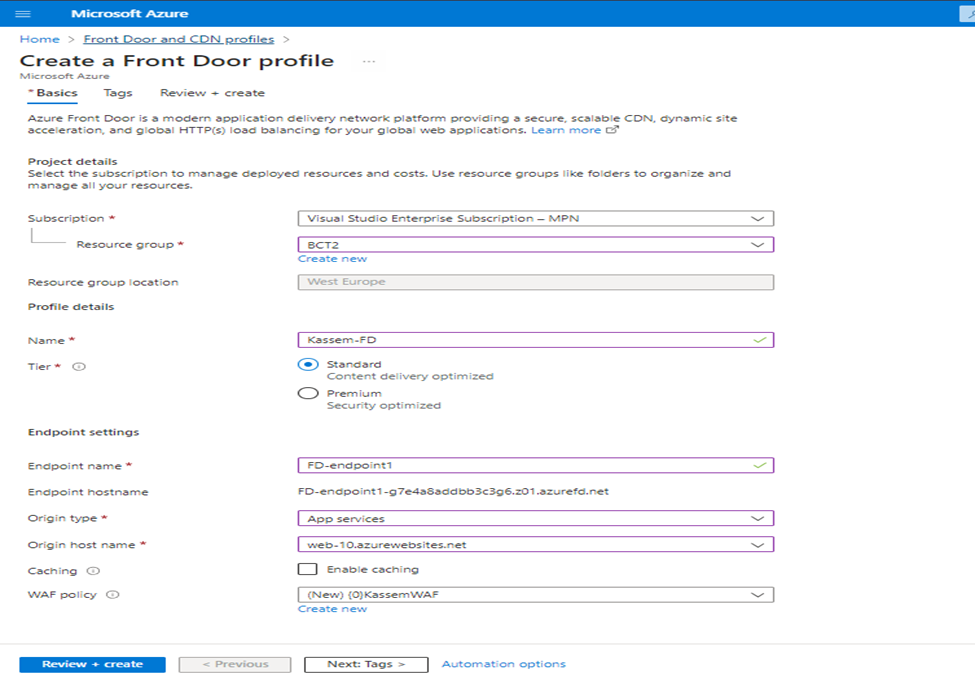Select the Premium tier radio button

308,393
